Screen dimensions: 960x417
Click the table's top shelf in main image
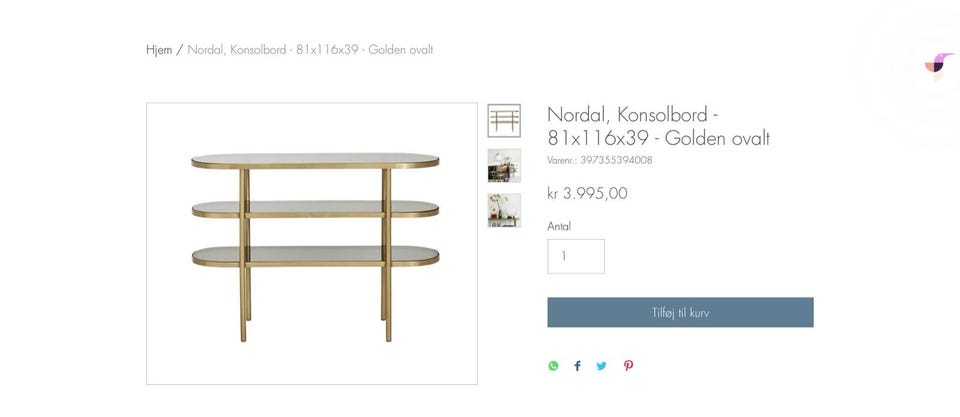tap(315, 160)
